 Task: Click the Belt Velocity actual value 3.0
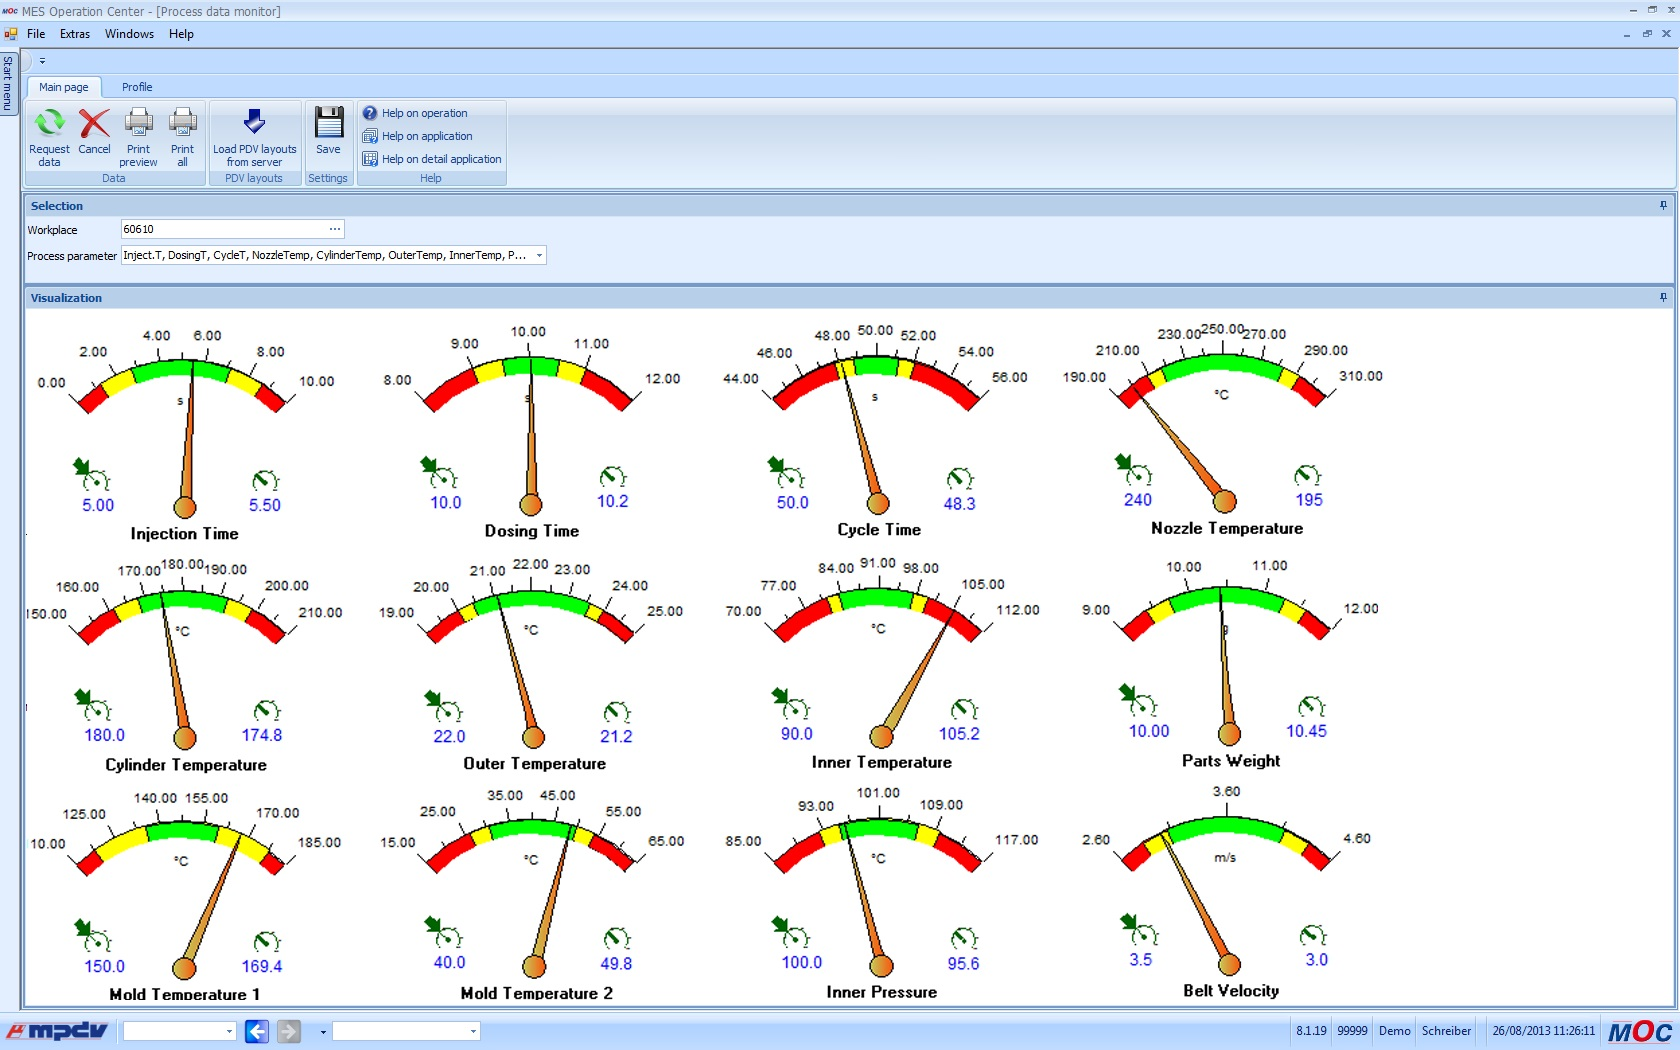[1316, 960]
